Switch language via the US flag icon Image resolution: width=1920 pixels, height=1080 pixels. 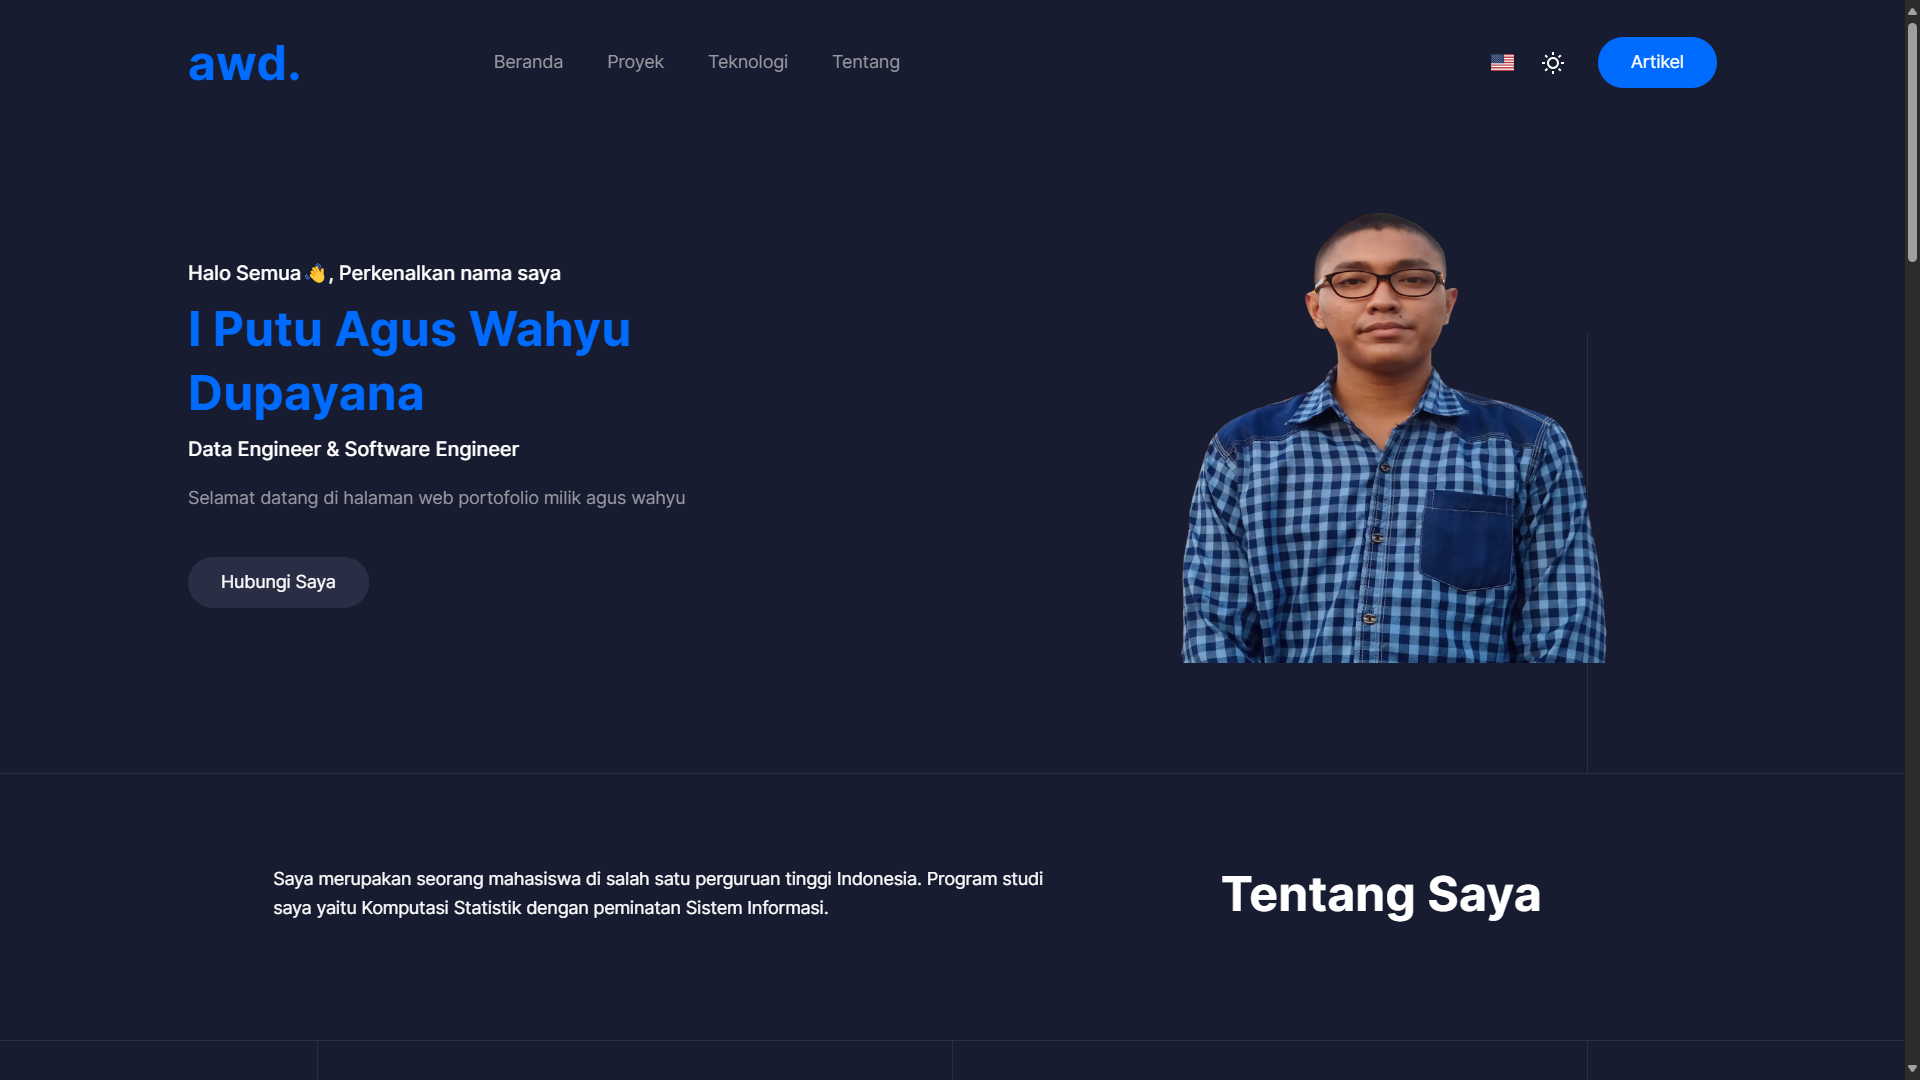pyautogui.click(x=1502, y=62)
